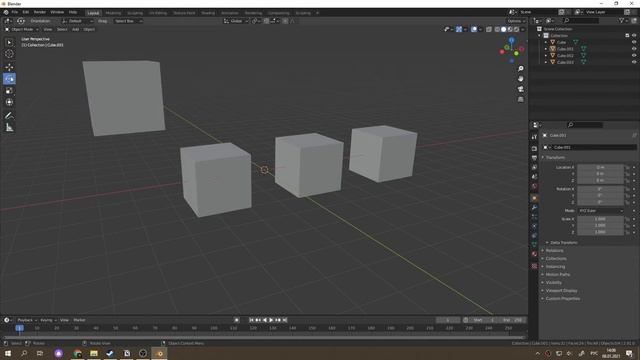Open the Tool properties tab icon
Screen dimensions: 640x360
click(534, 137)
